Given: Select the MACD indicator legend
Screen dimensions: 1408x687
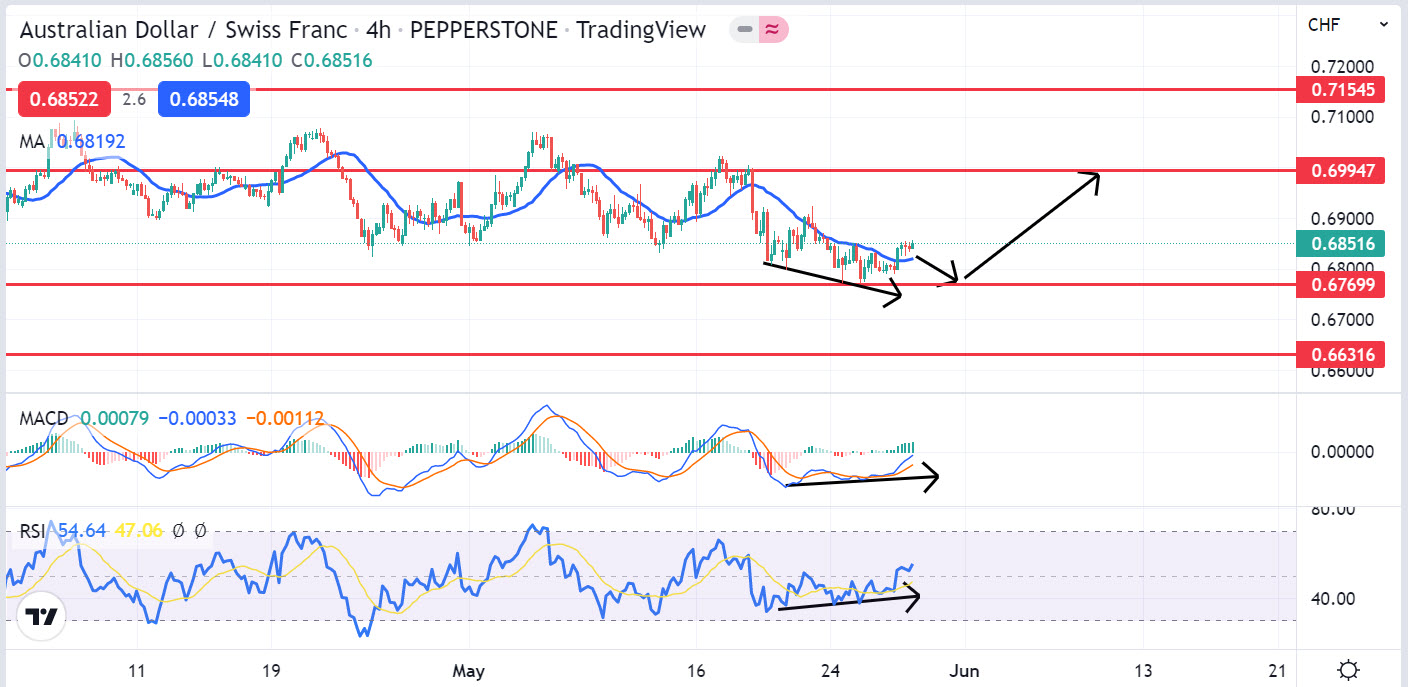Looking at the screenshot, I should click(x=44, y=418).
